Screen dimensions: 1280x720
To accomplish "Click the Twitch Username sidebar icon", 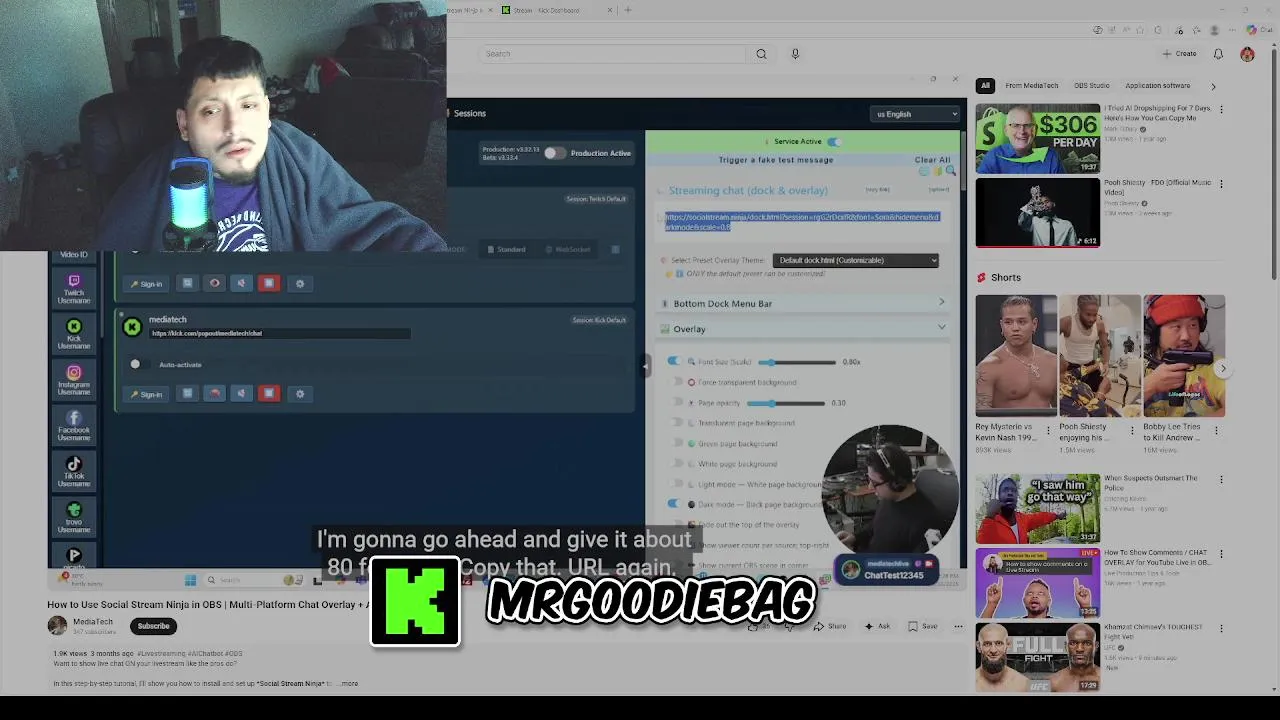I will pos(74,289).
